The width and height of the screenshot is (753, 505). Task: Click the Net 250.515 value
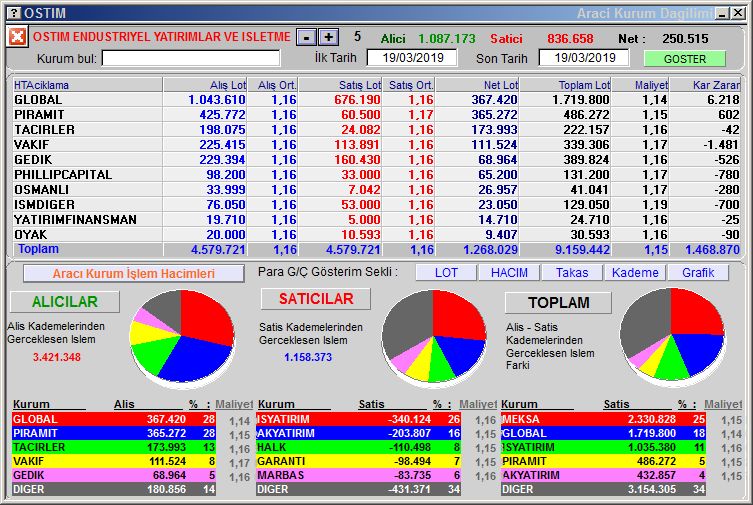point(685,38)
